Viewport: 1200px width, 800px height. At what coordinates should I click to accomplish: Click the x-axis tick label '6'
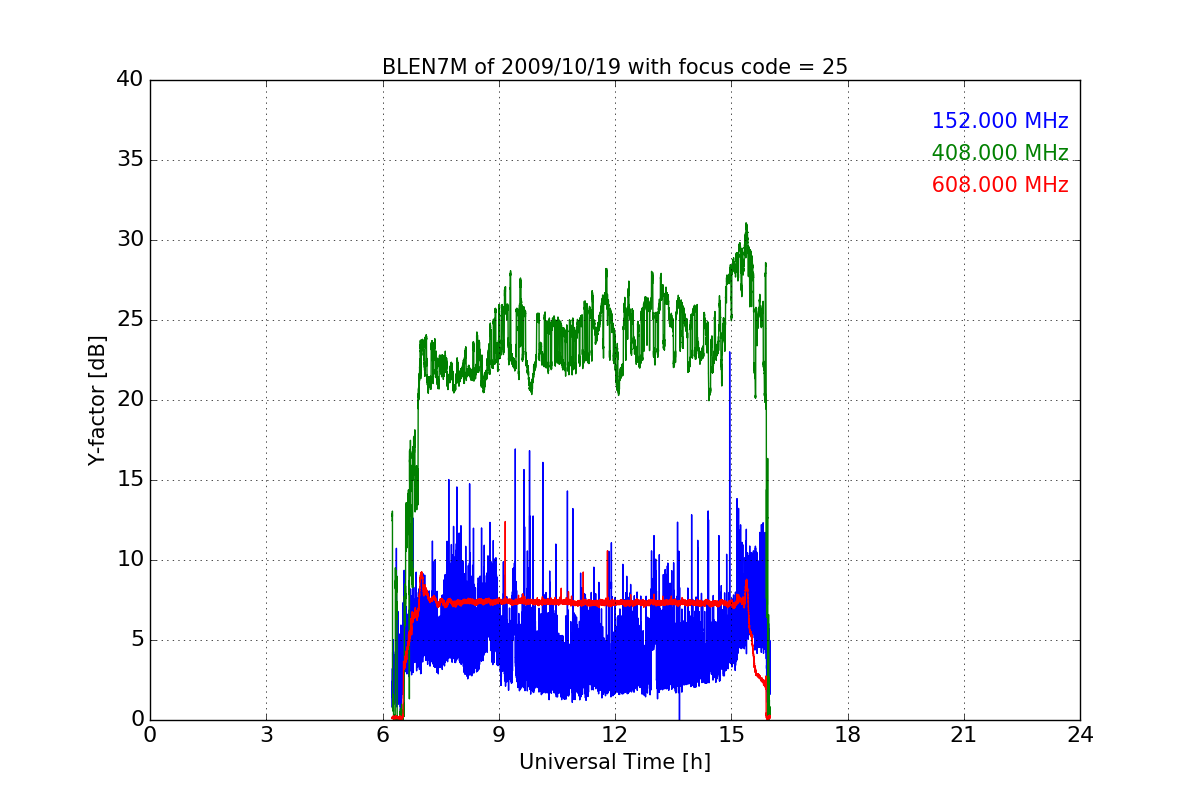382,735
